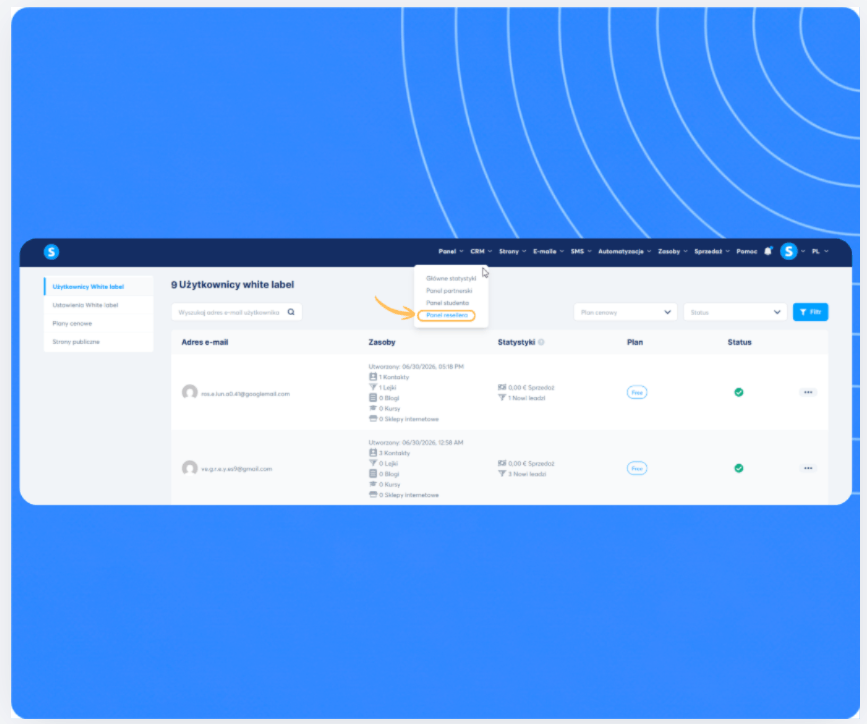
Task: Click the Adres e-mail column header
Action: (205, 342)
